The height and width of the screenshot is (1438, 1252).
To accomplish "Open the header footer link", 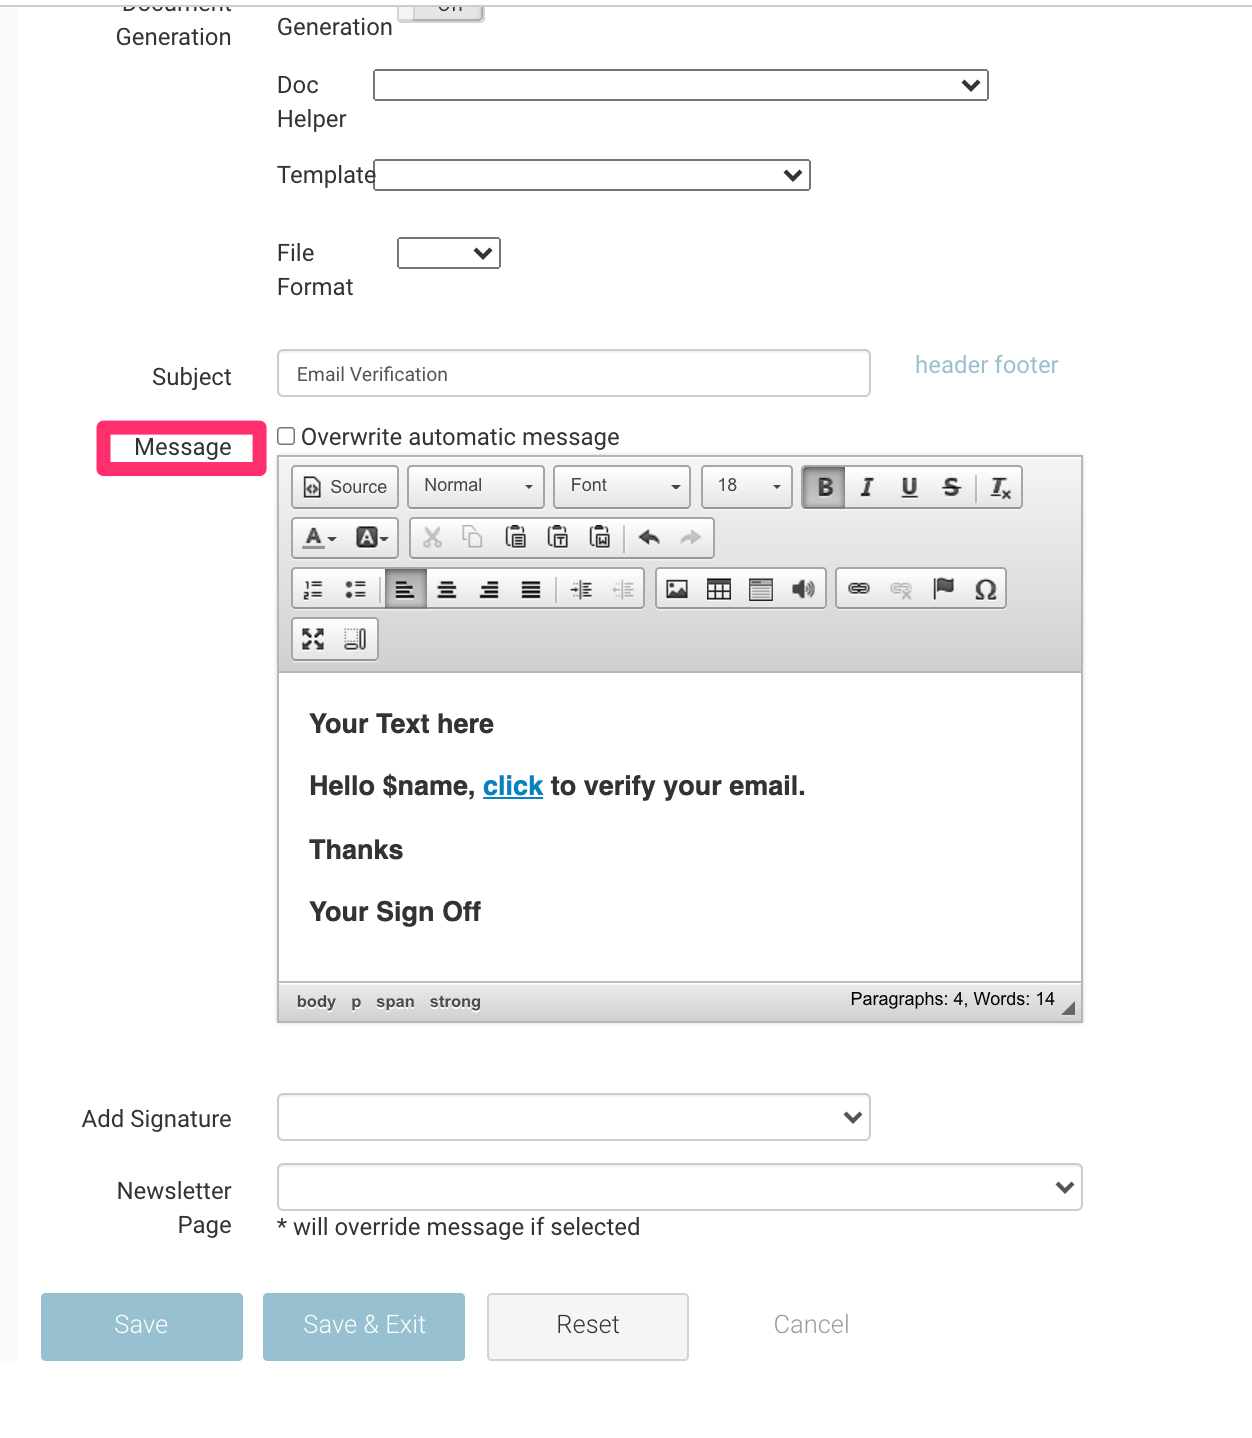I will [986, 365].
